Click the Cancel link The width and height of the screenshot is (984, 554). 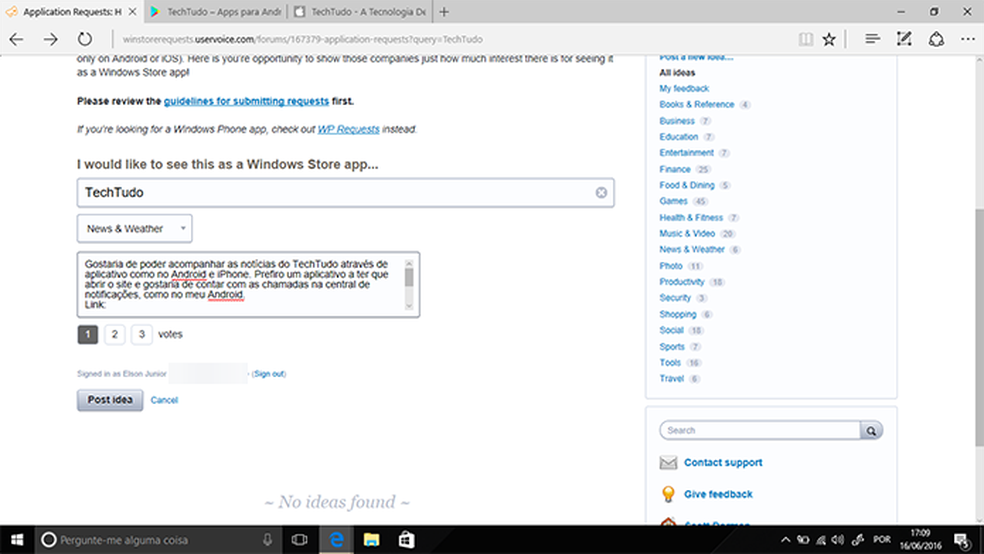click(164, 400)
